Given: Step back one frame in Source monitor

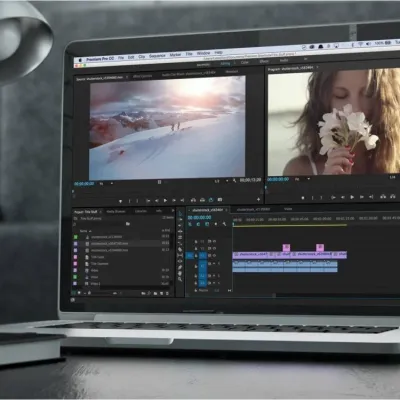Looking at the screenshot, I should (x=157, y=200).
